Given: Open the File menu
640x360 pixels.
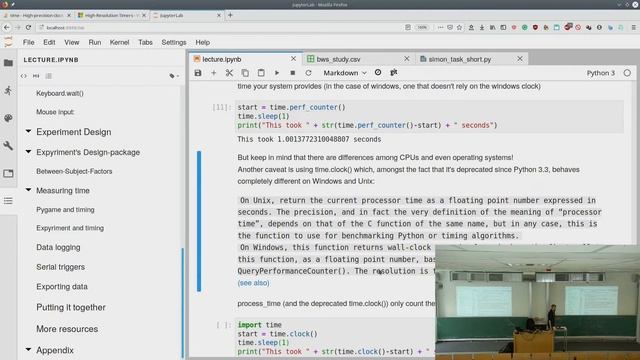Looking at the screenshot, I should tap(29, 42).
